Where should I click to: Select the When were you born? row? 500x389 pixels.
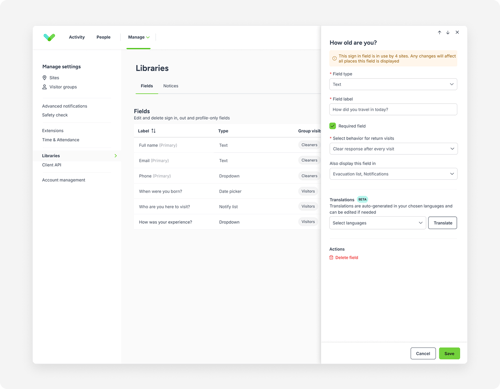pos(227,191)
